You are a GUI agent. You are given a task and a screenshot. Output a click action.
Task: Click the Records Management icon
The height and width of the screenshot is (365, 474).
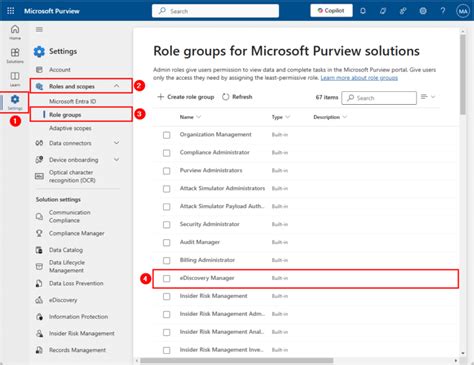[x=39, y=350]
